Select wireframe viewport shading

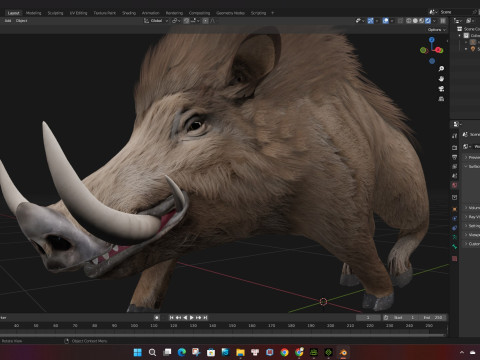point(409,21)
